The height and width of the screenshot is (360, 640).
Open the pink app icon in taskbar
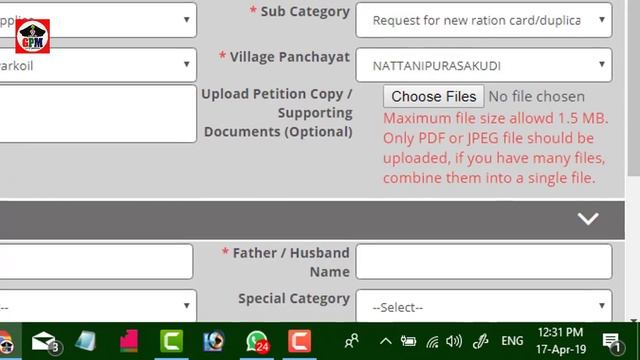(129, 341)
